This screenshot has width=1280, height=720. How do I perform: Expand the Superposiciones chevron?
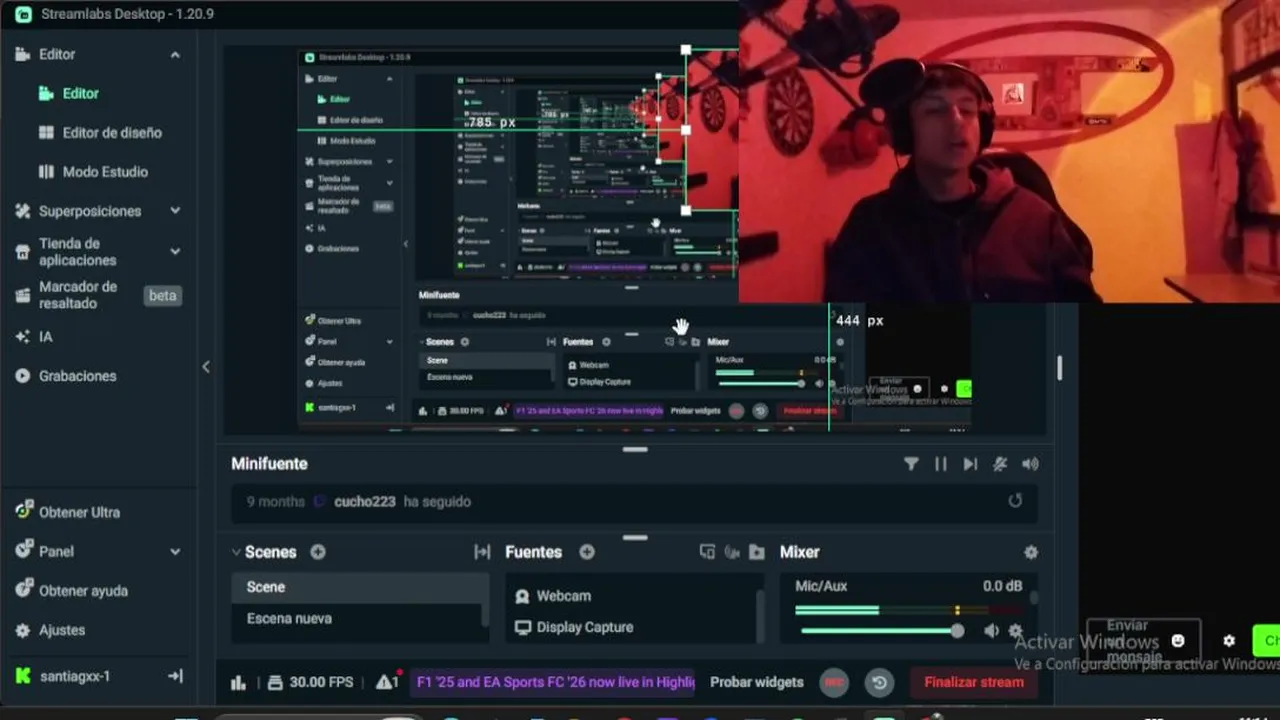coord(175,211)
